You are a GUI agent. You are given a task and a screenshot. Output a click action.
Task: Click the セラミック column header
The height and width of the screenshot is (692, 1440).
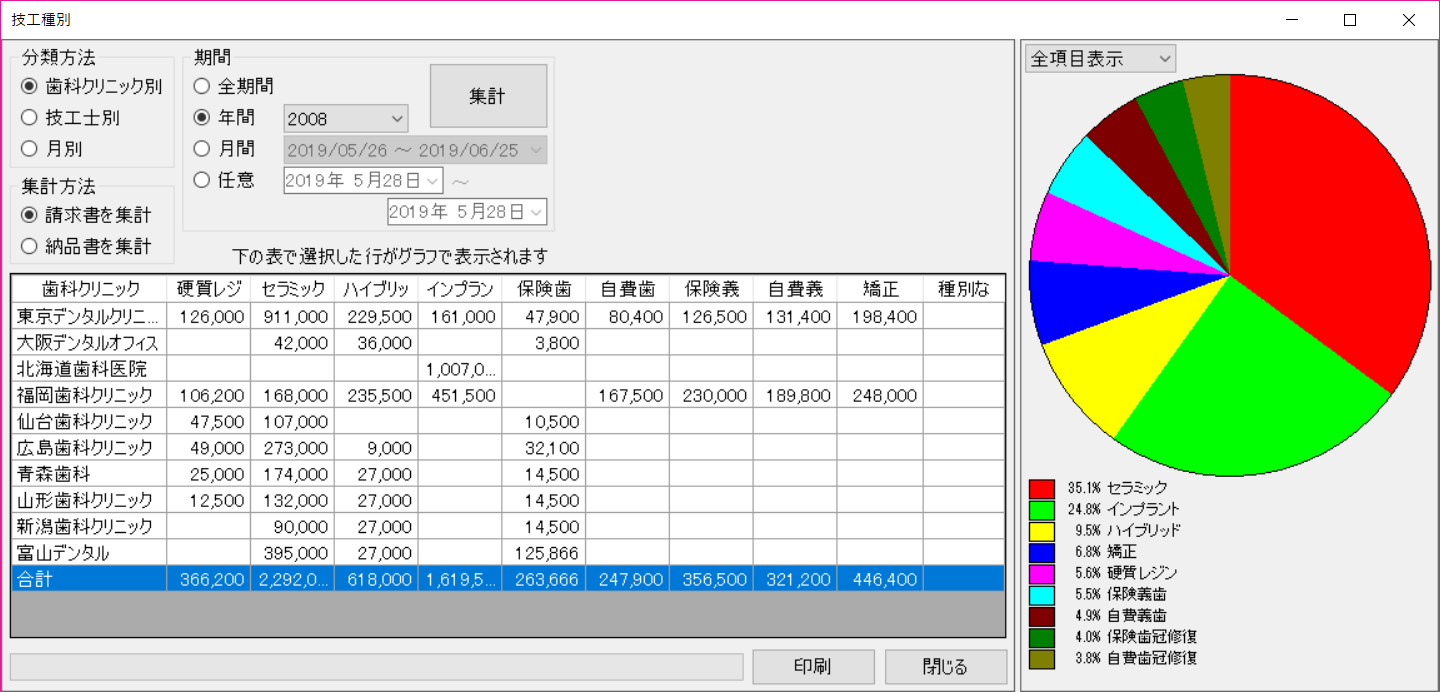tap(293, 290)
